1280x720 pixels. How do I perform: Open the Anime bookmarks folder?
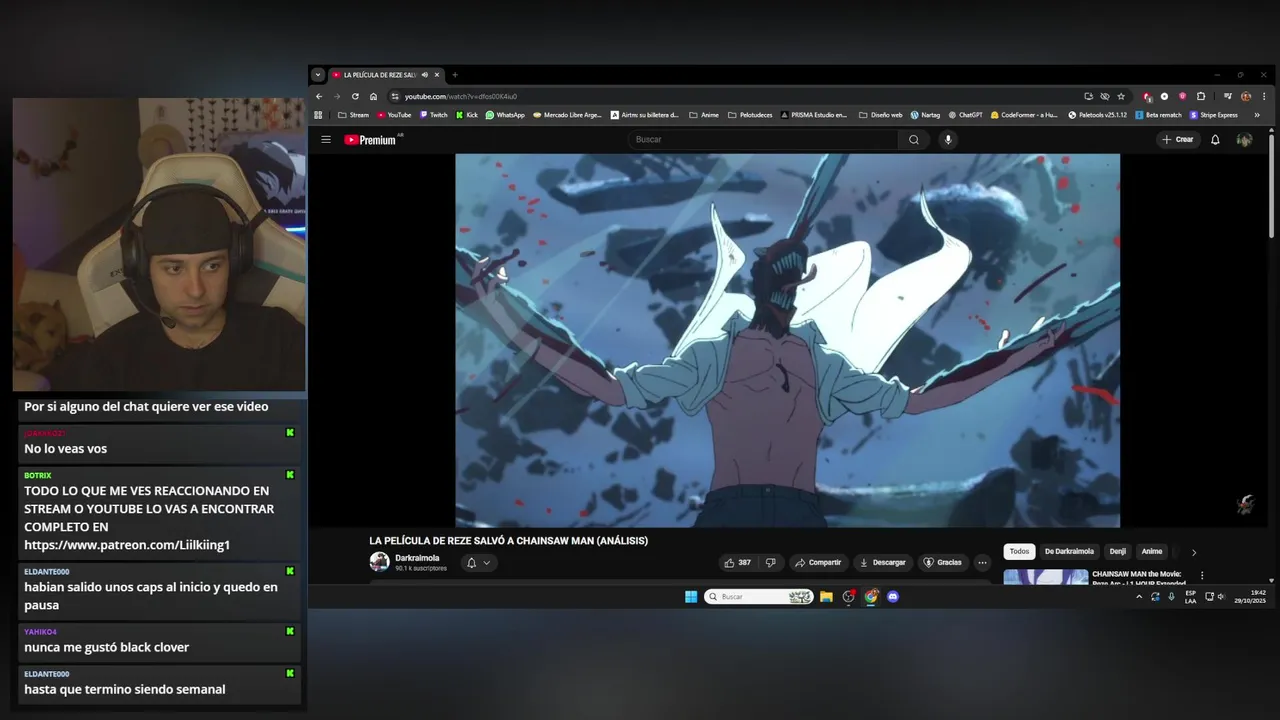(x=703, y=115)
